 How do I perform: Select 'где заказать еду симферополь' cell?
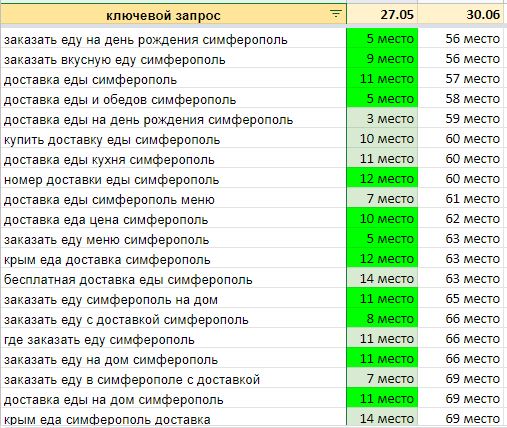[x=173, y=339]
